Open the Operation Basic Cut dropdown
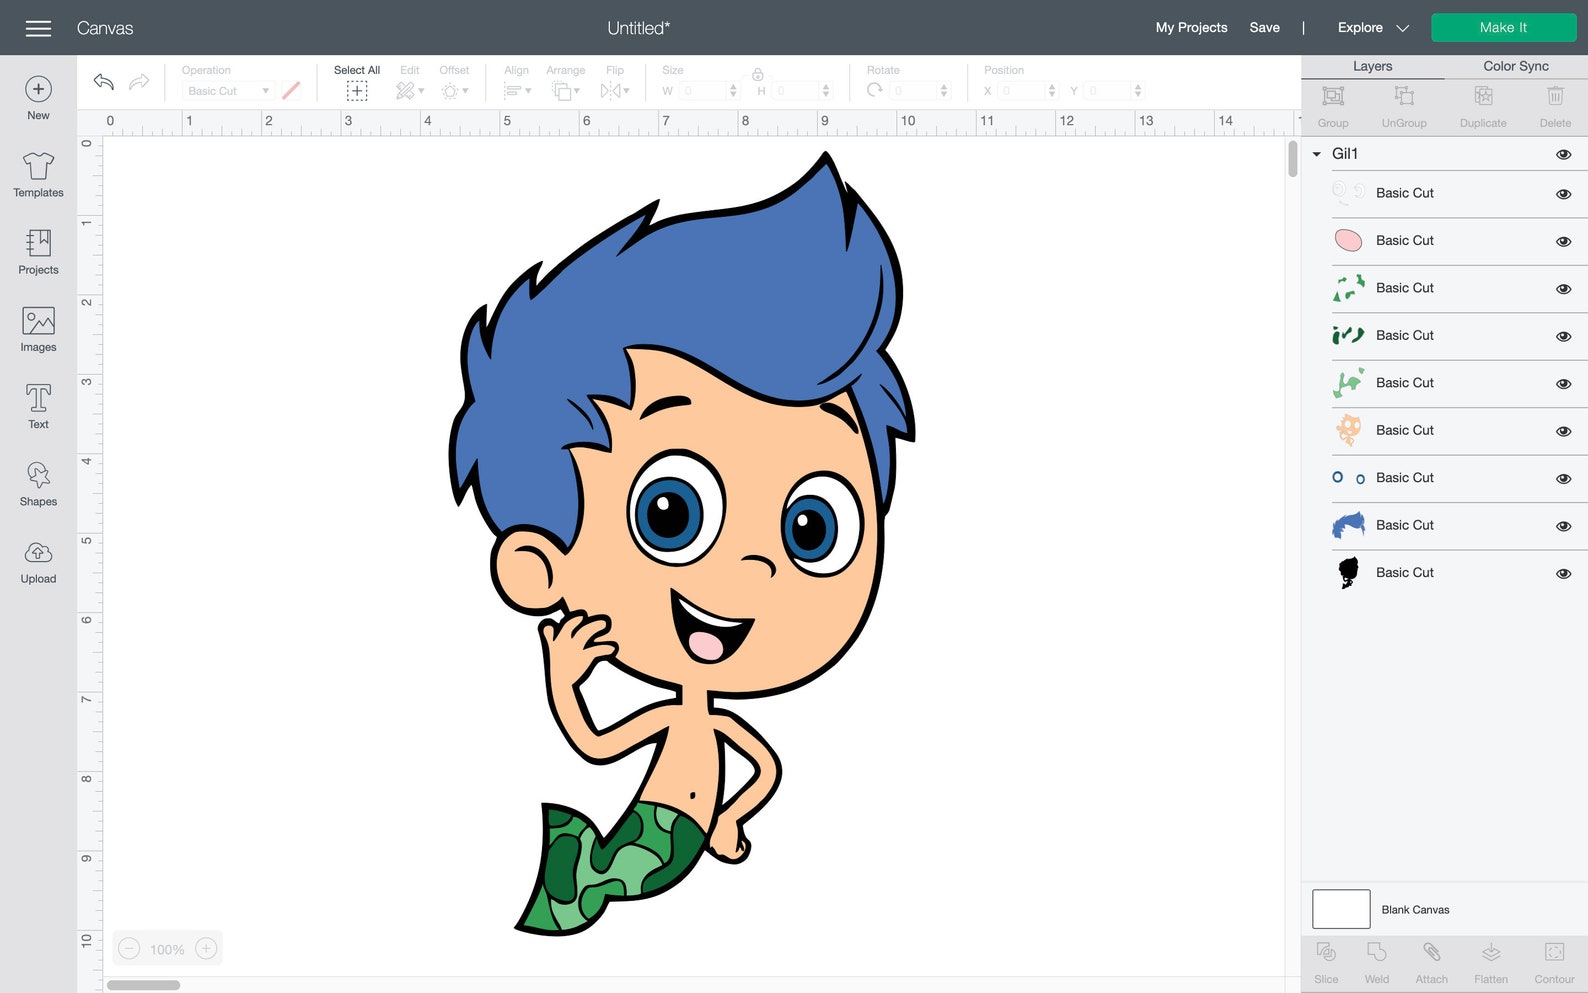Viewport: 1588px width, 993px height. click(x=228, y=91)
